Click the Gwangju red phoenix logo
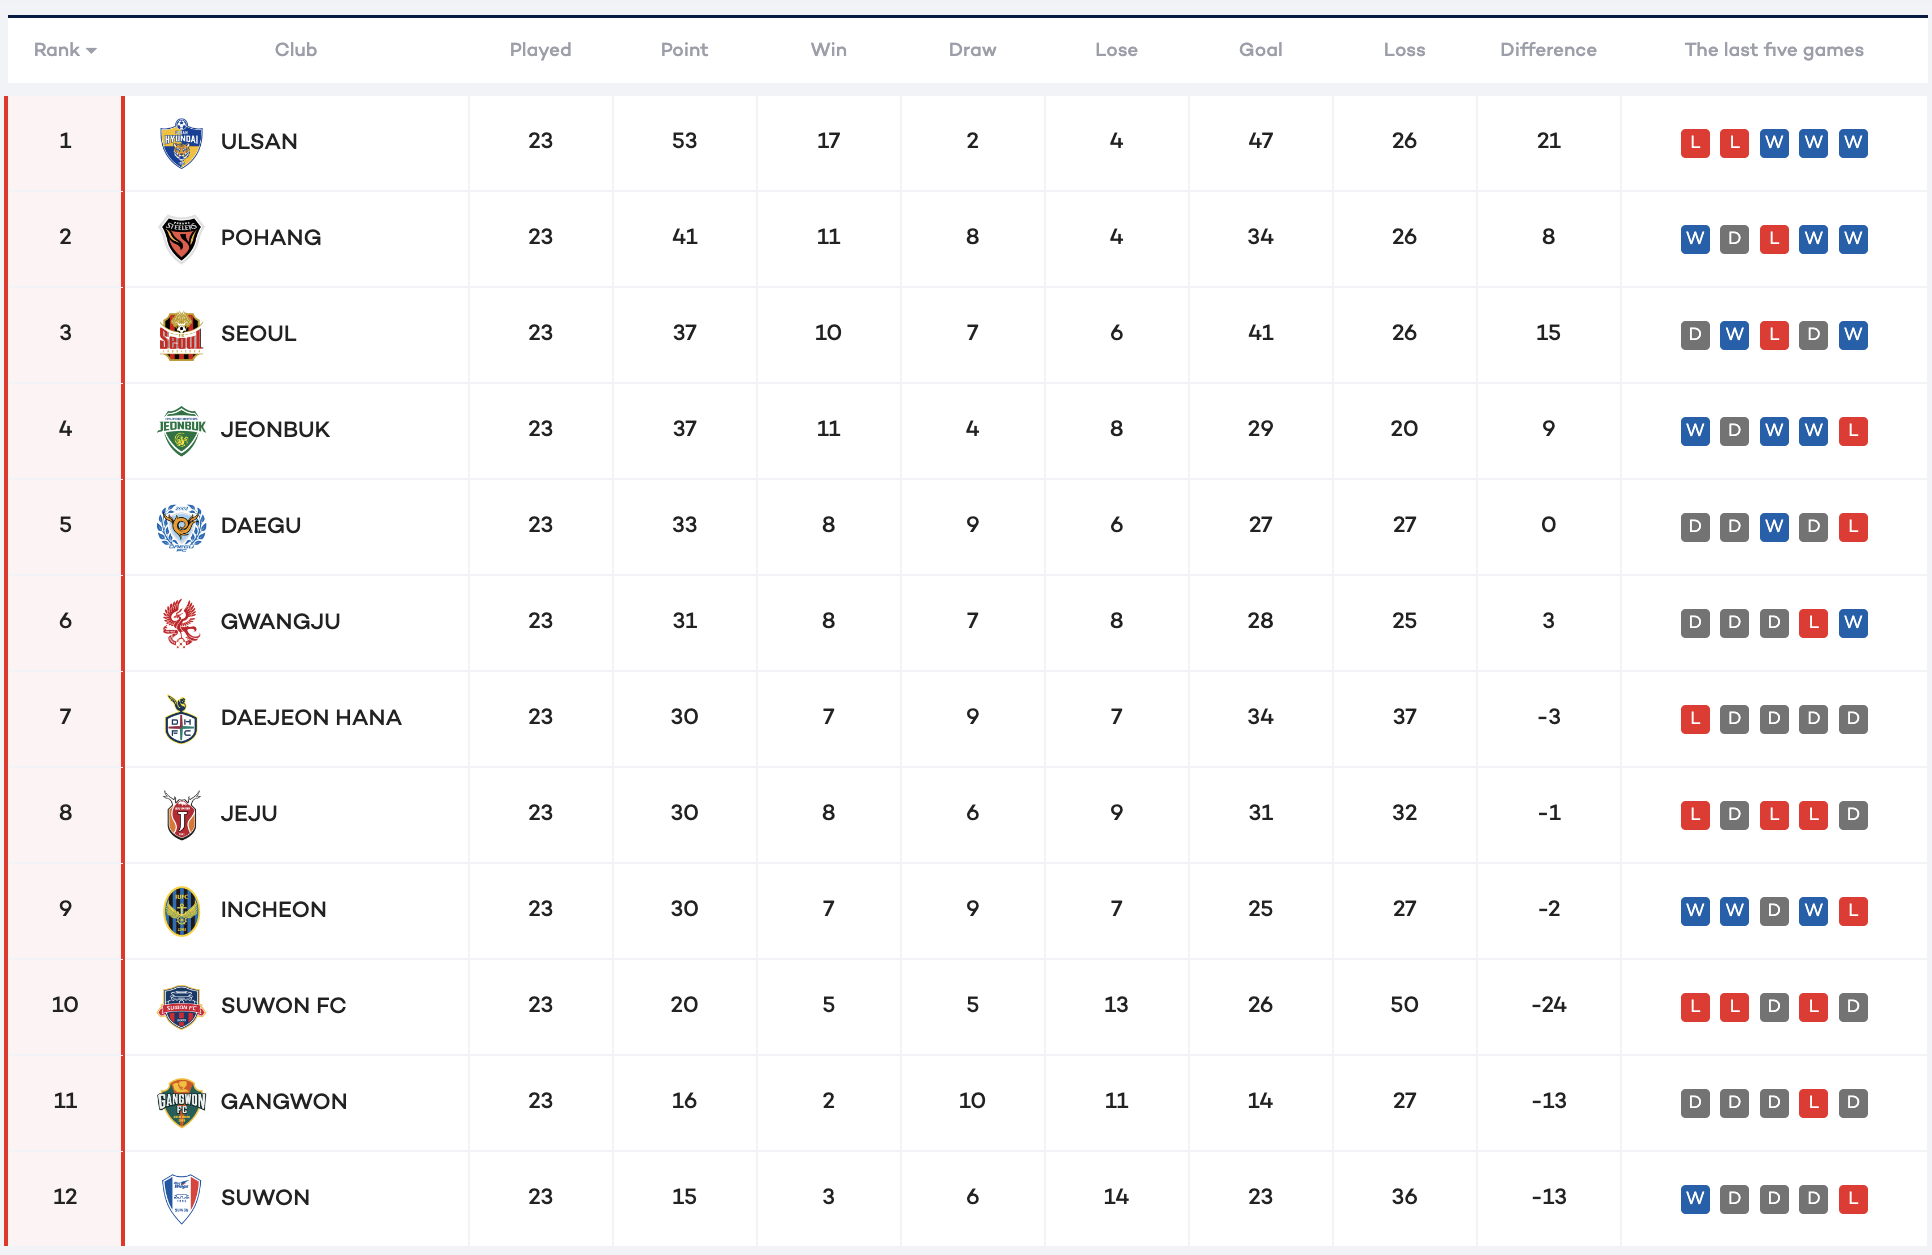This screenshot has width=1932, height=1255. pos(181,622)
